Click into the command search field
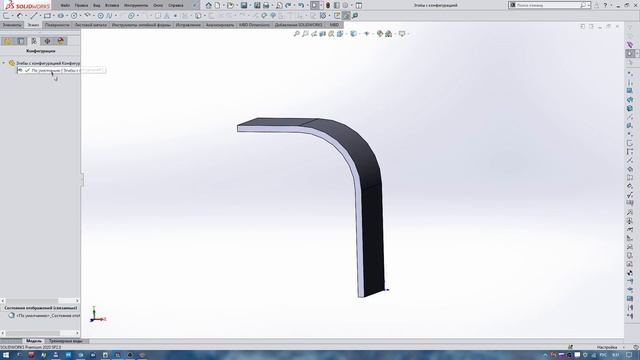Image resolution: width=640 pixels, height=360 pixels. tap(548, 5)
